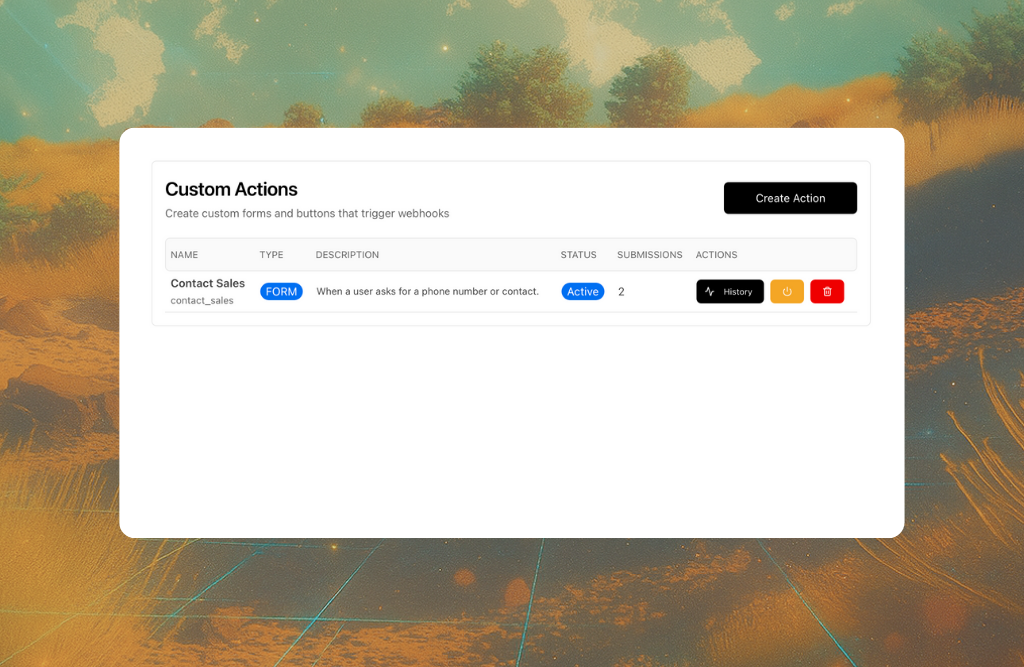Screen dimensions: 1024x667
Task: Click the ACTIONS column header
Action: [x=716, y=255]
